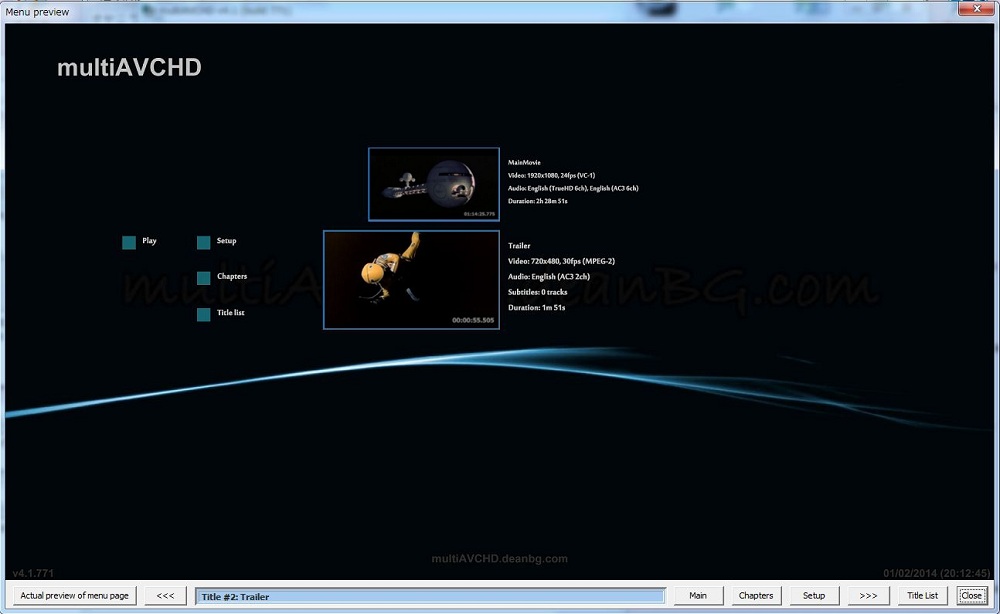Click the teal square icon beside Chapters

203,278
